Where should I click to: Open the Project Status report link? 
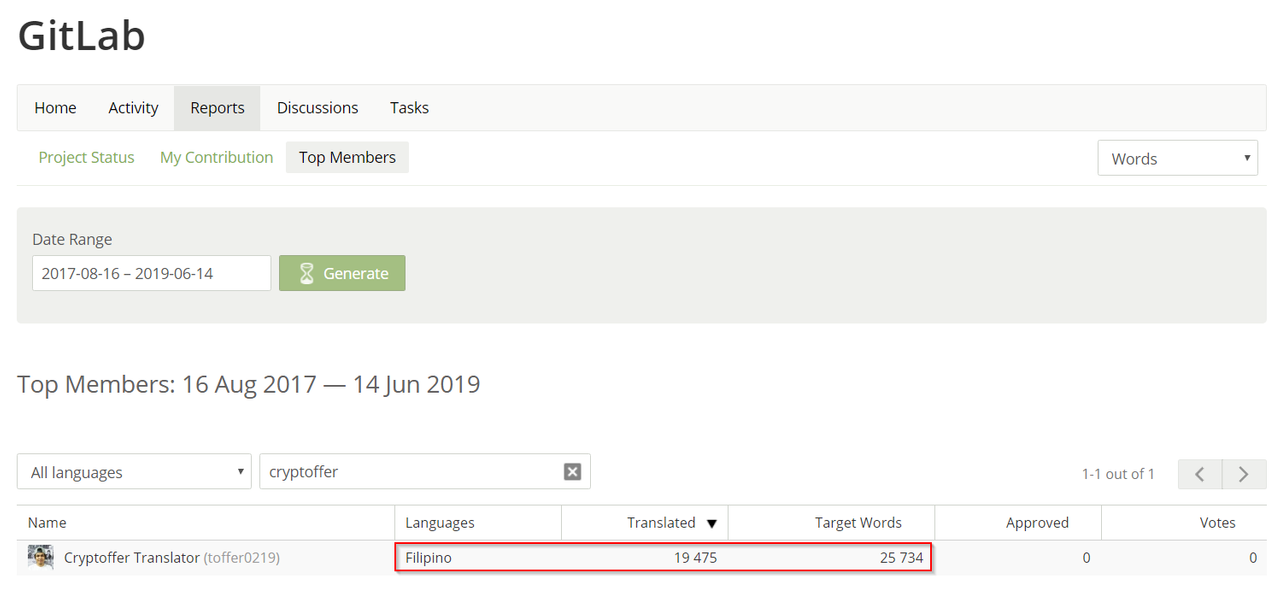tap(86, 157)
